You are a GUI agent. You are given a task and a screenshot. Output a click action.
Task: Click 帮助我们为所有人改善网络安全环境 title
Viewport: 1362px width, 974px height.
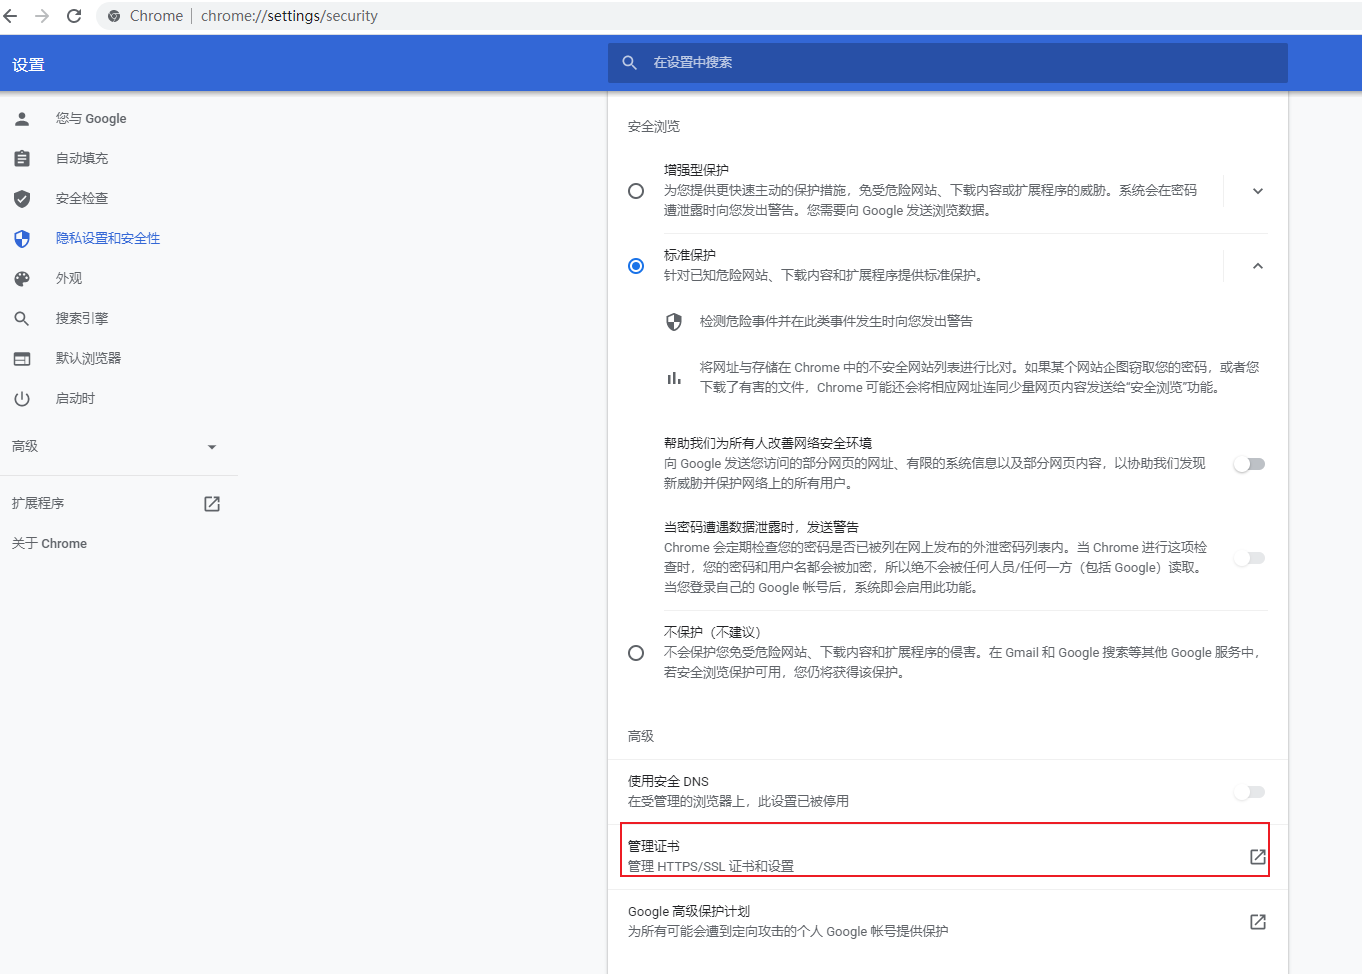(768, 443)
